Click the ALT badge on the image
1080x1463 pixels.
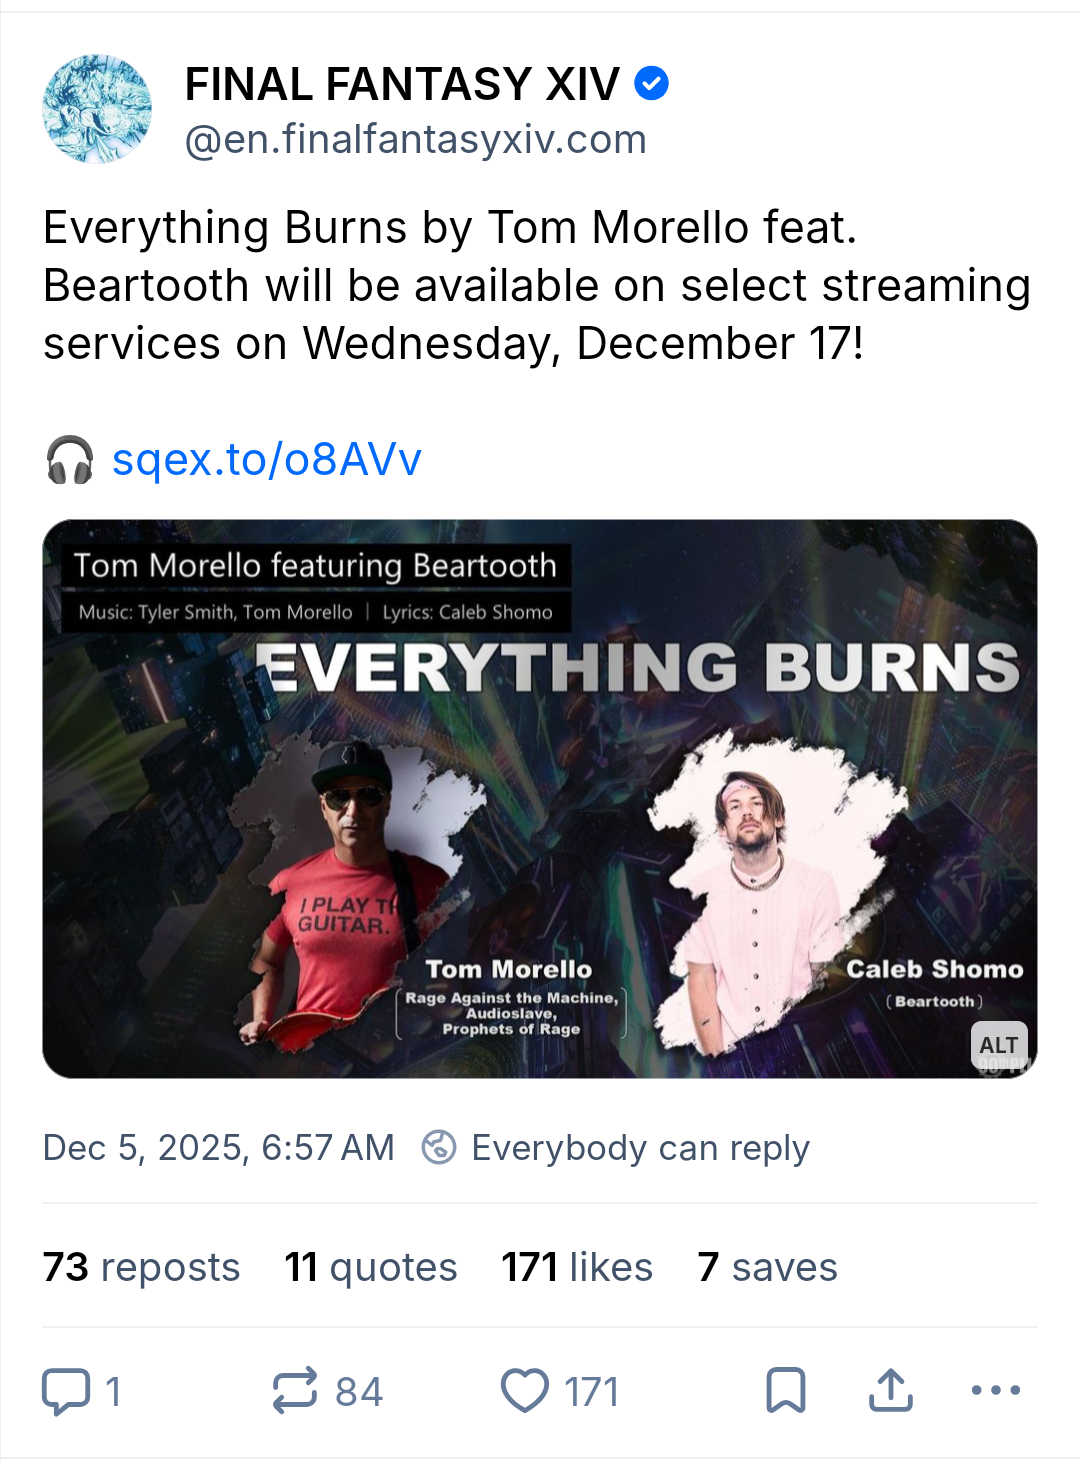[x=998, y=1045]
